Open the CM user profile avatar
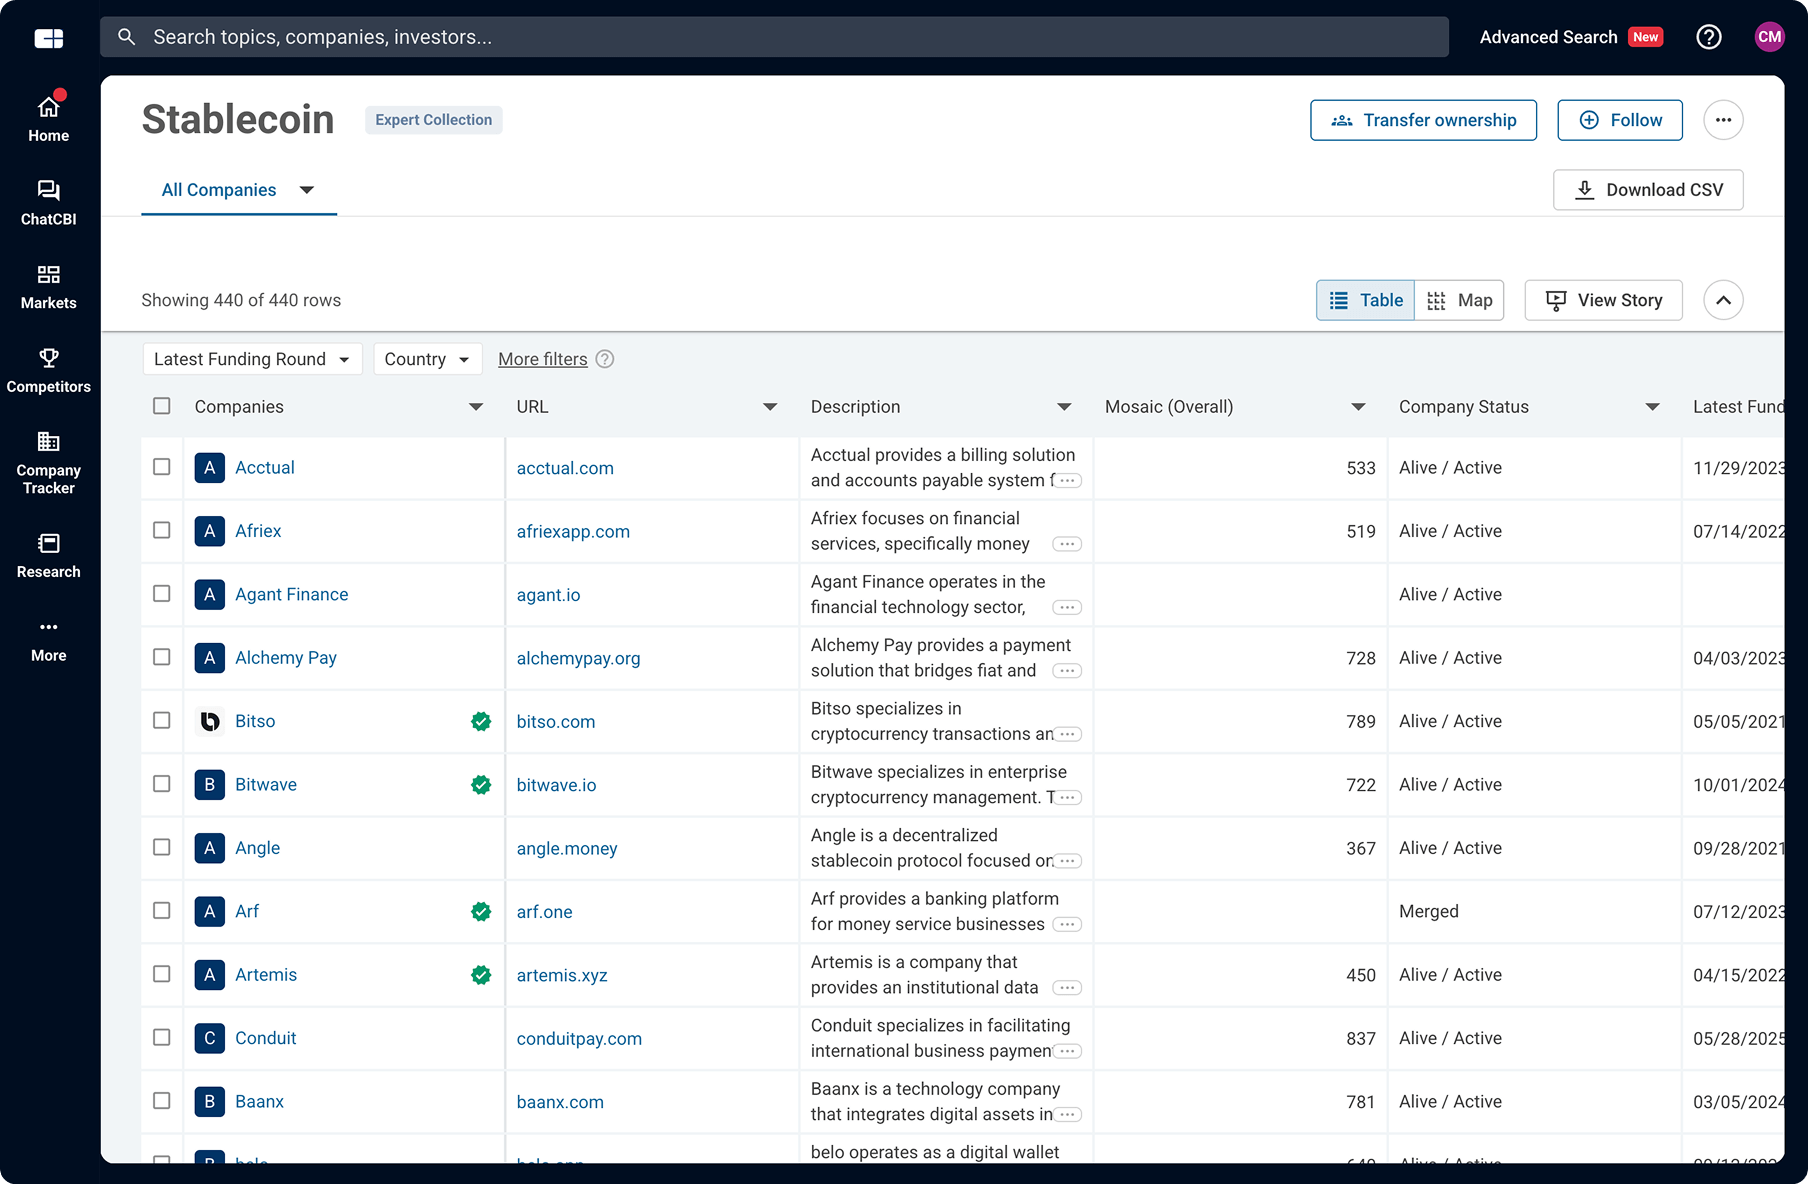The width and height of the screenshot is (1808, 1185). pyautogui.click(x=1769, y=37)
